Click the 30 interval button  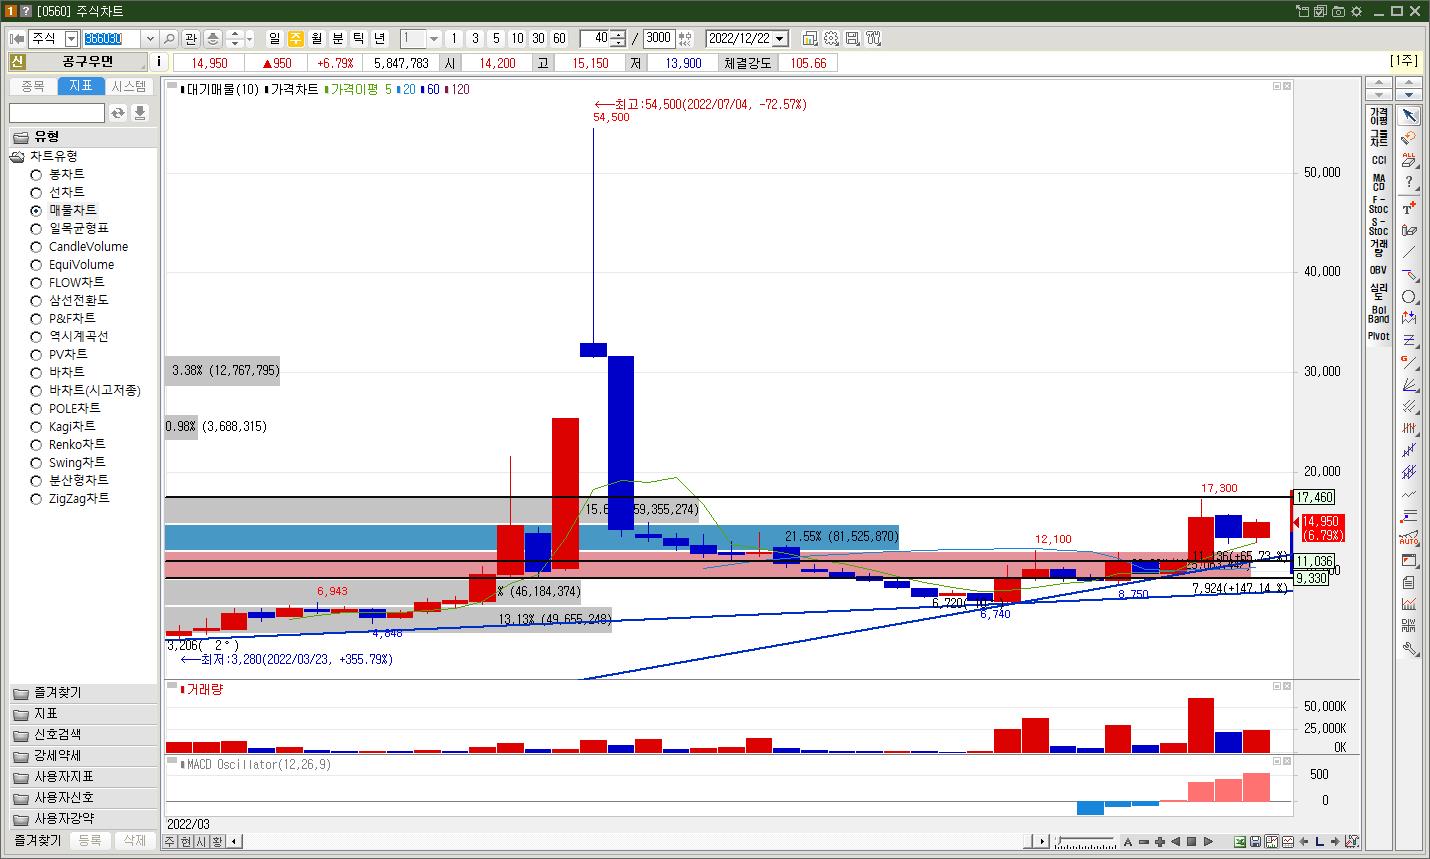538,38
